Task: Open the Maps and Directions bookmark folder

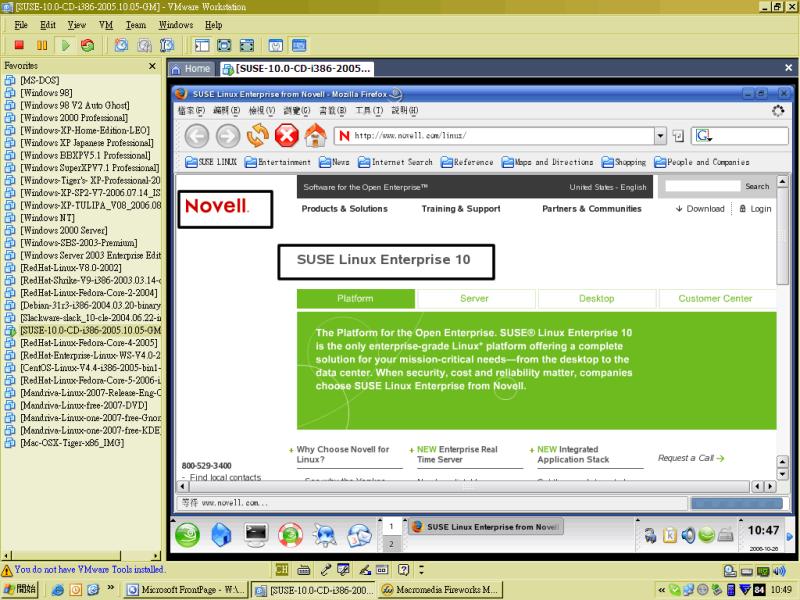Action: tap(547, 162)
